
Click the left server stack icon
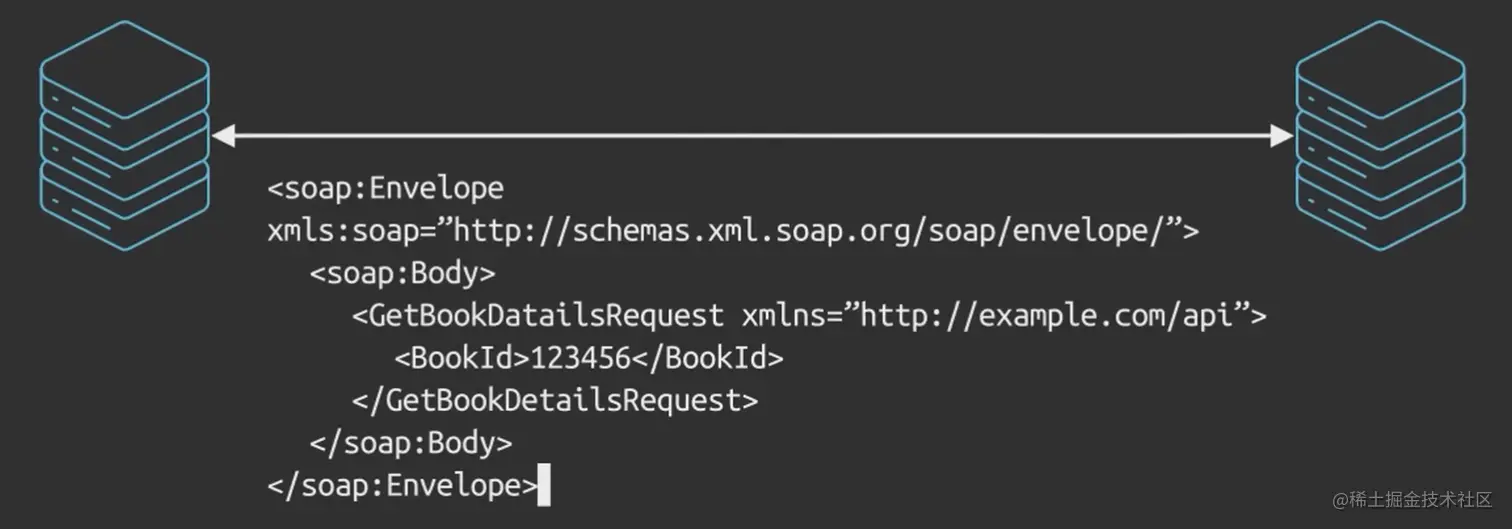tap(125, 134)
